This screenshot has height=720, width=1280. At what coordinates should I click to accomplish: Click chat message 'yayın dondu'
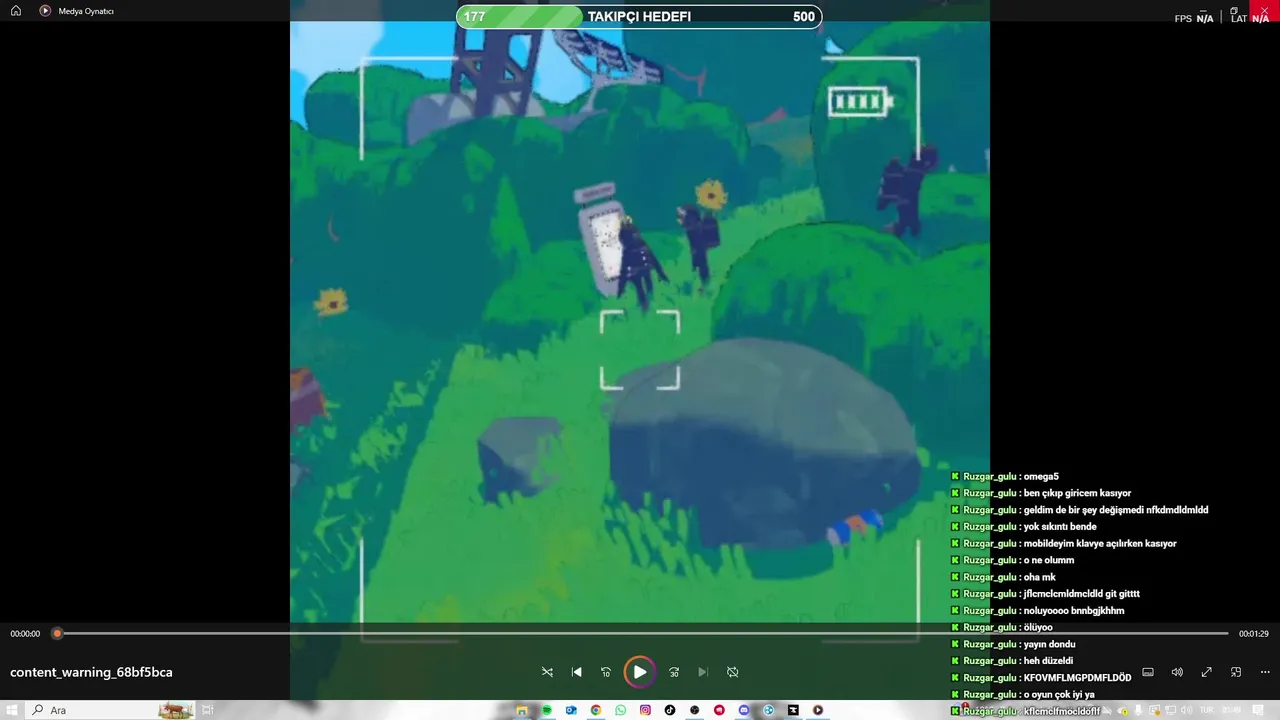pyautogui.click(x=1049, y=644)
